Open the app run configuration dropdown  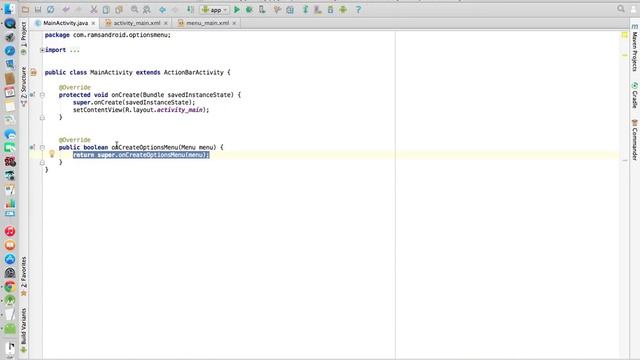214,10
